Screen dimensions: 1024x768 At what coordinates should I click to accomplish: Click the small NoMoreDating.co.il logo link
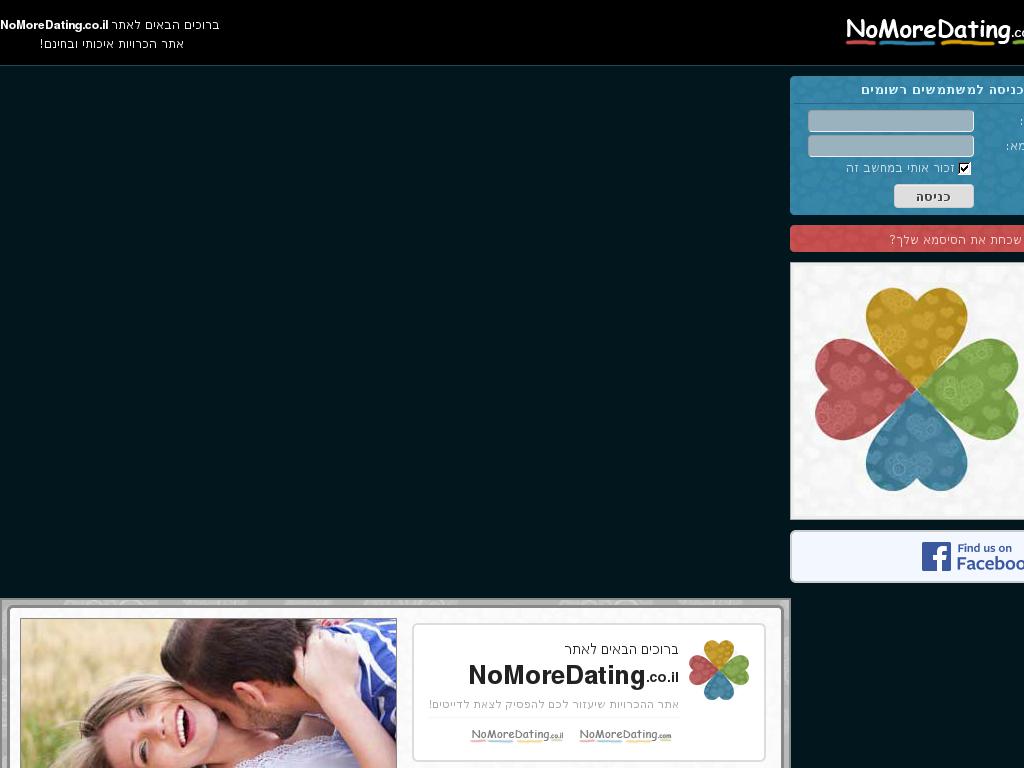[517, 735]
